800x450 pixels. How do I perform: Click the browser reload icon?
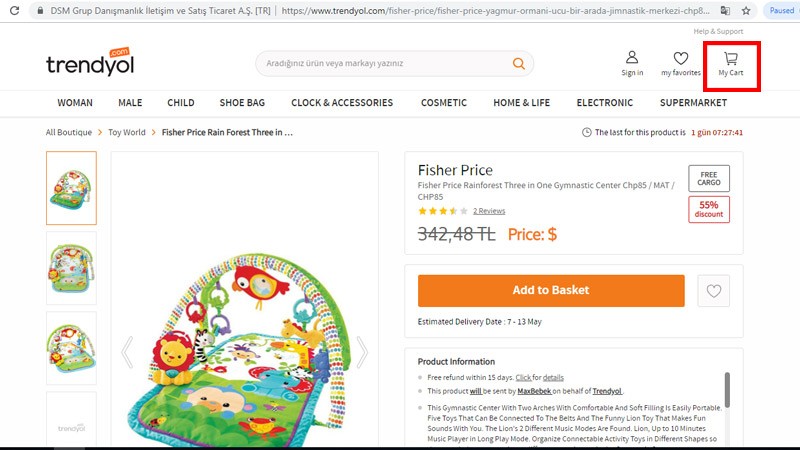coord(14,10)
